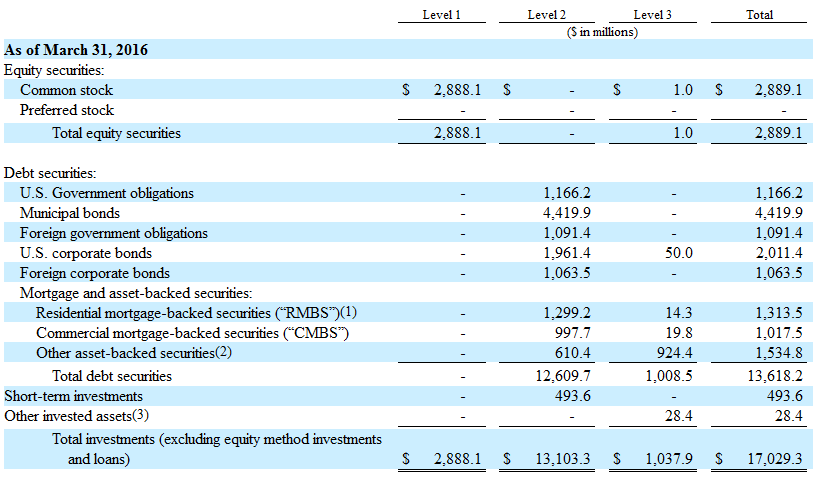Select the '($ in millions)' note
The height and width of the screenshot is (477, 813).
(x=602, y=32)
